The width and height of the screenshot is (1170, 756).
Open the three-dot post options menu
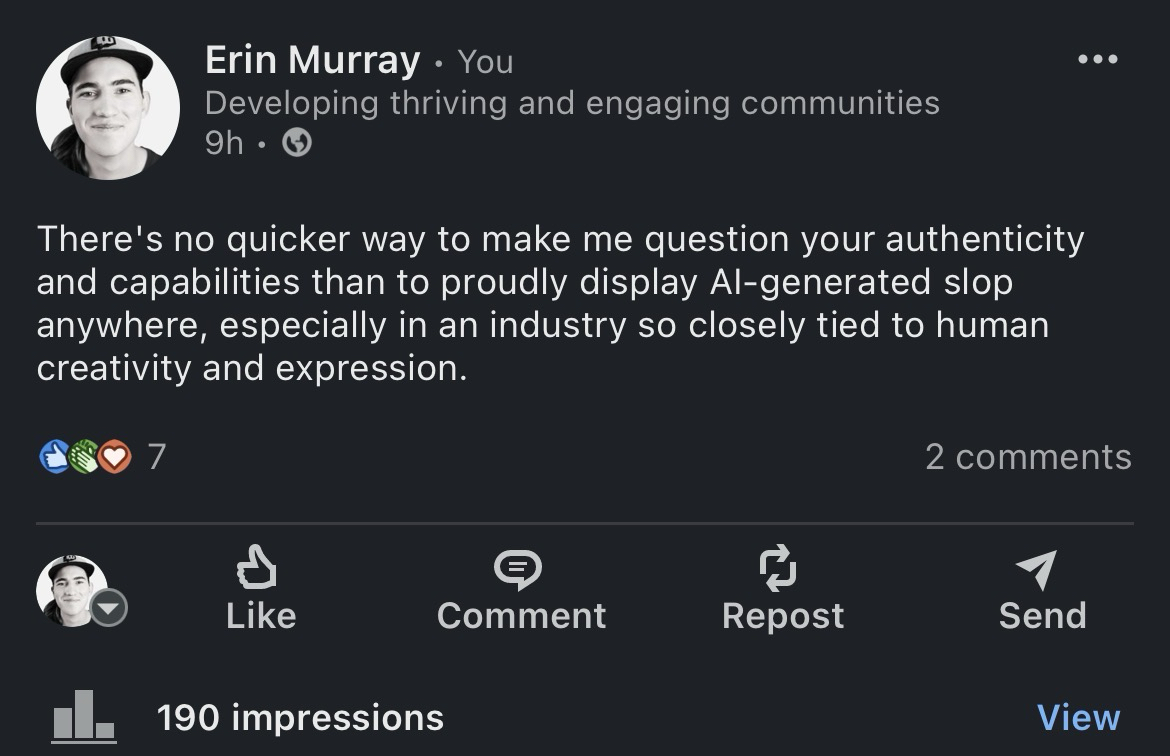(x=1097, y=60)
